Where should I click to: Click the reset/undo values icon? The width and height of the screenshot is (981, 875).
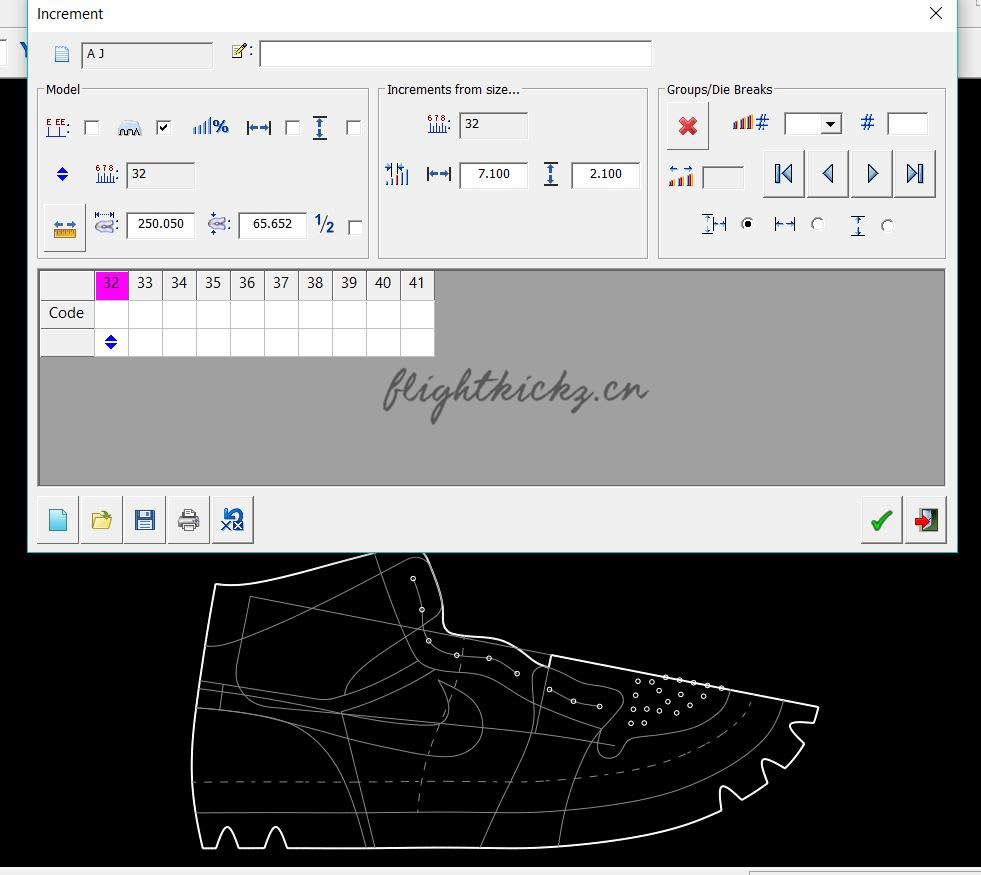pyautogui.click(x=232, y=520)
